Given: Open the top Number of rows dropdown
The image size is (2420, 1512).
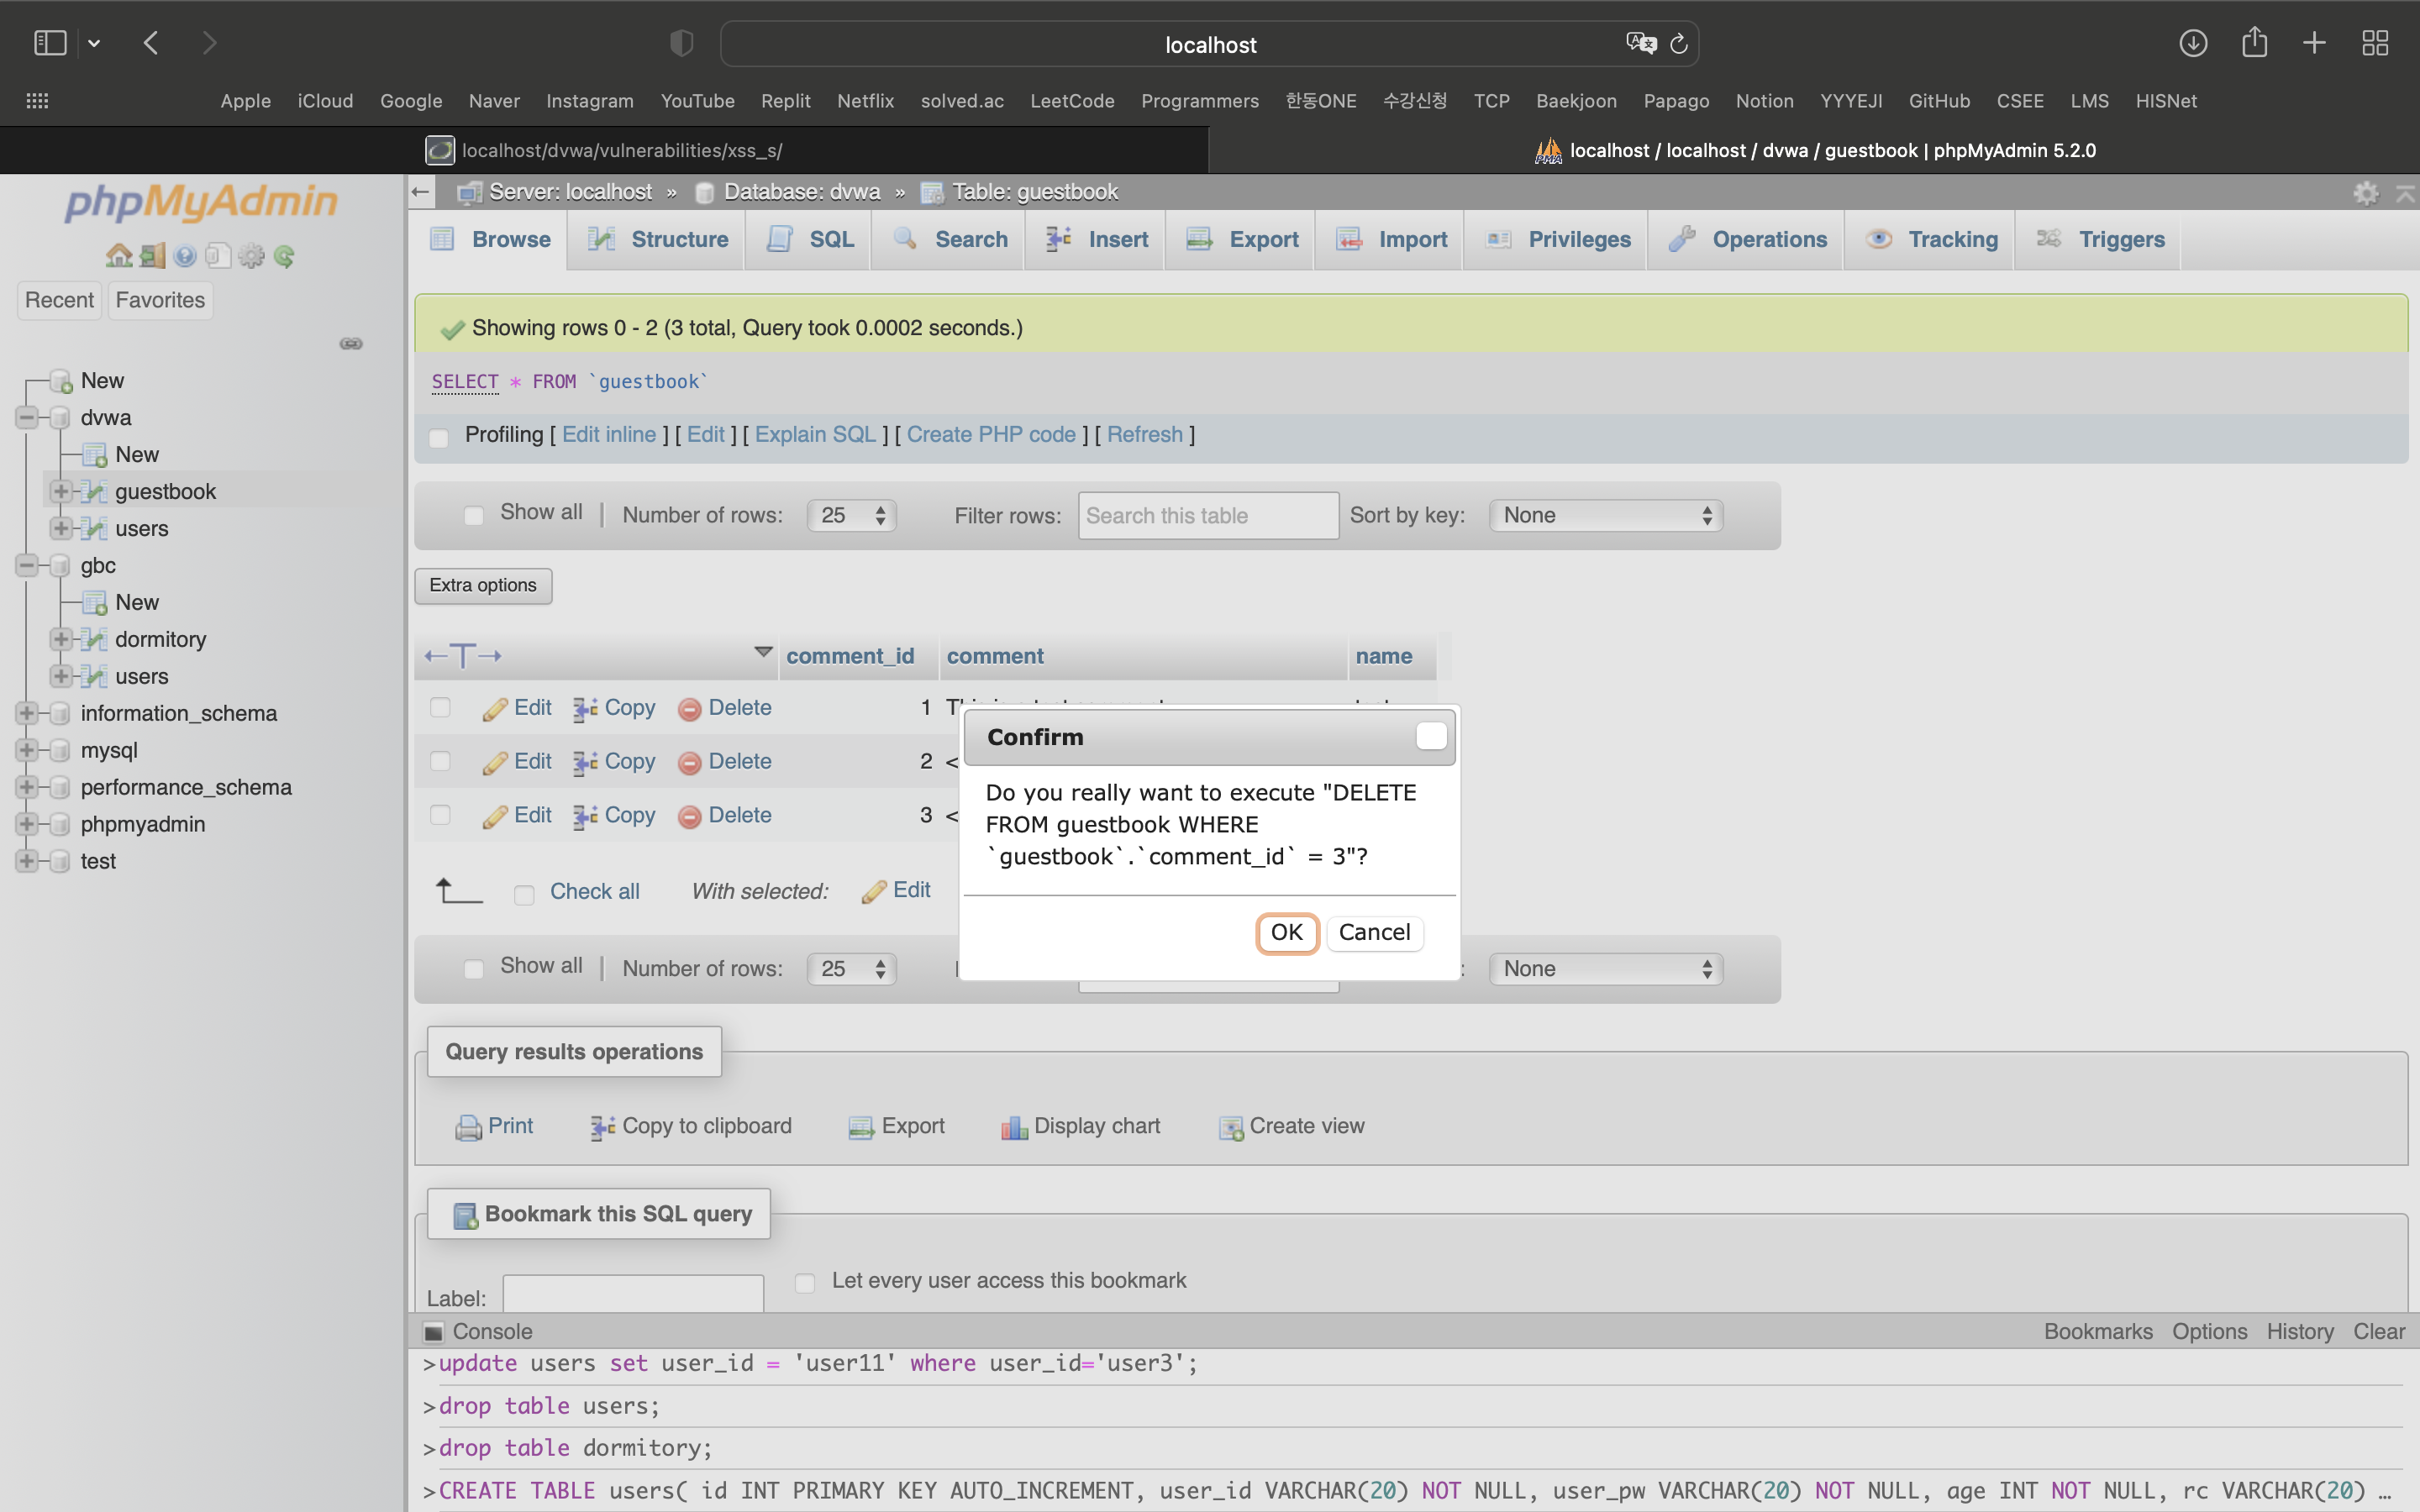Looking at the screenshot, I should (x=851, y=515).
